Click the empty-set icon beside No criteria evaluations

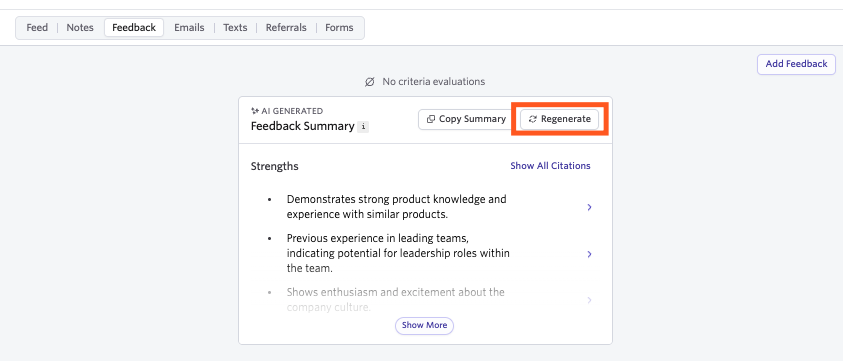point(369,82)
